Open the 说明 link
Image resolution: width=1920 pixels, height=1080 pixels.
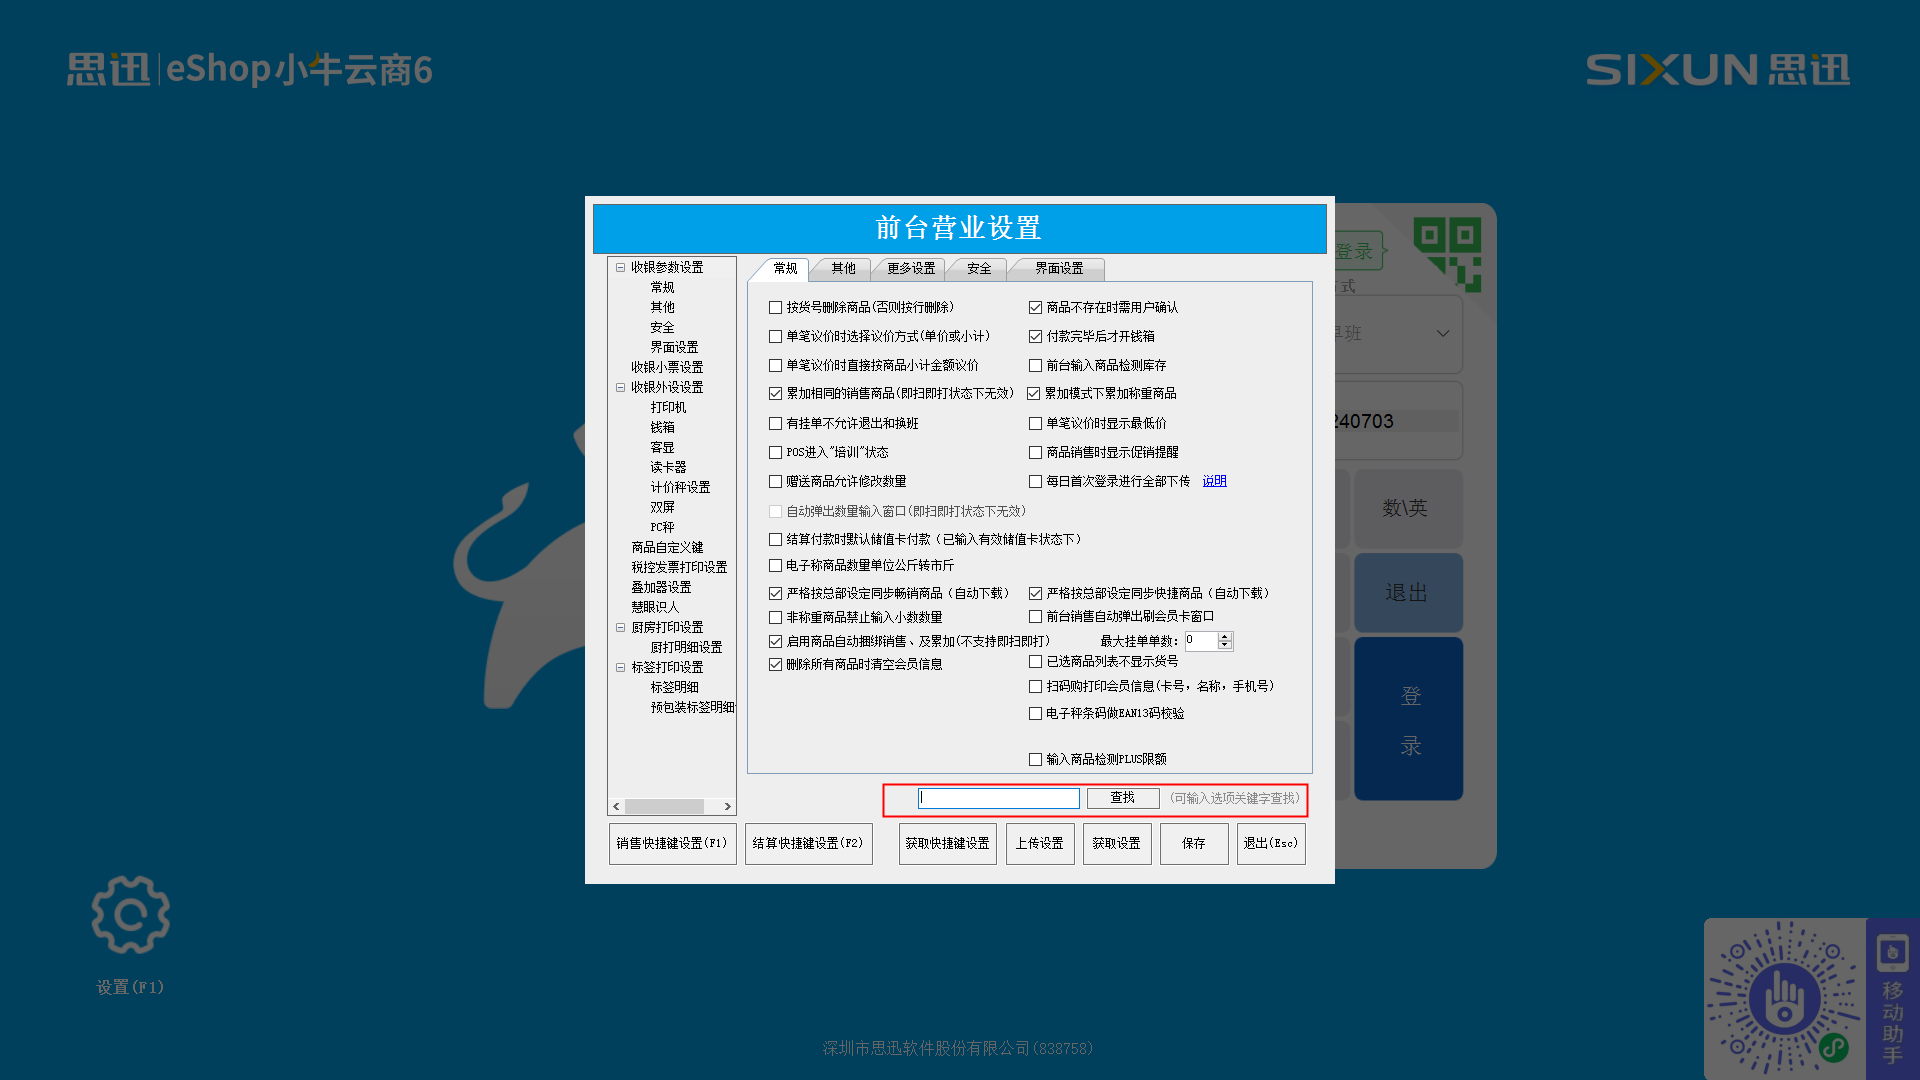1214,481
